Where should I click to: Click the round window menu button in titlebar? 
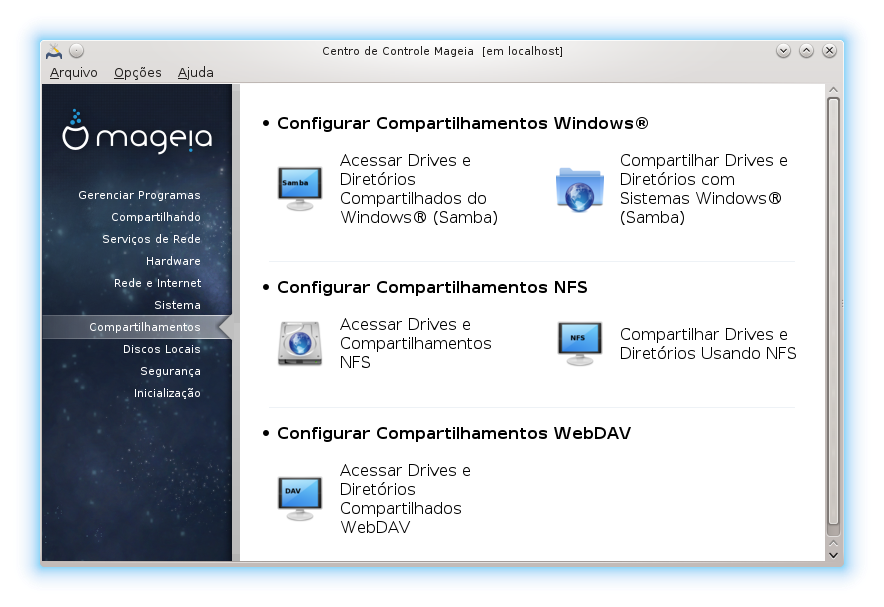(x=77, y=51)
